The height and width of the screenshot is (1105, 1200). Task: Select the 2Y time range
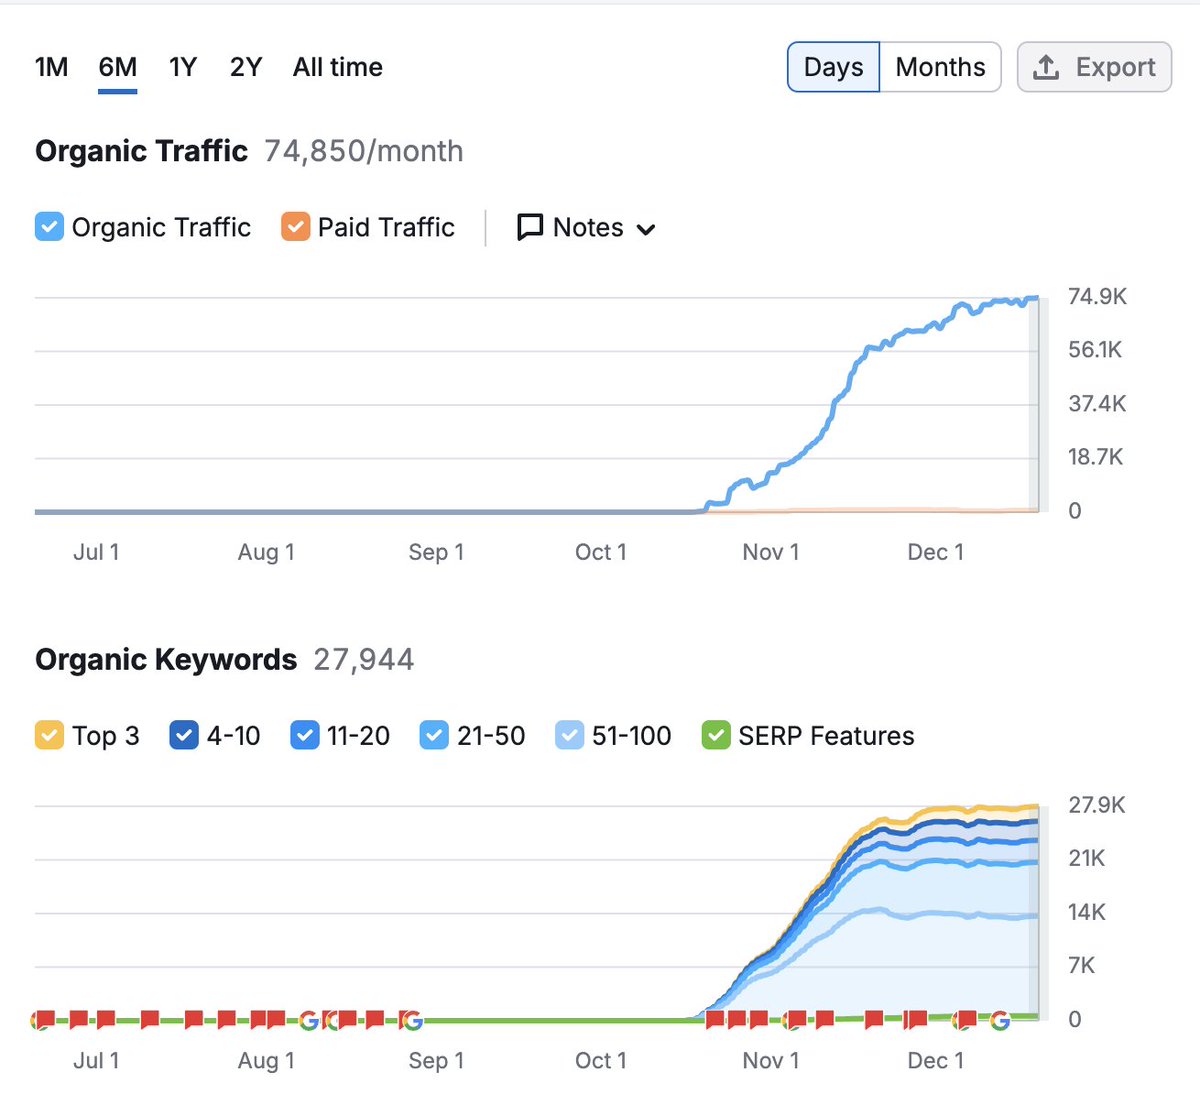[244, 67]
